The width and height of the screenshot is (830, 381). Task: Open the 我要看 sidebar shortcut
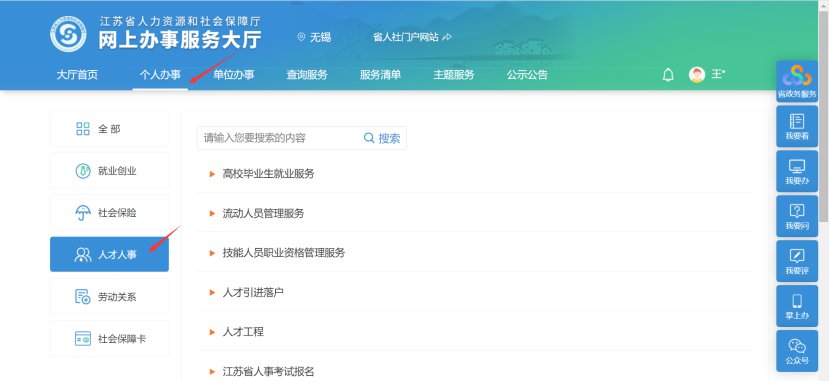click(797, 126)
